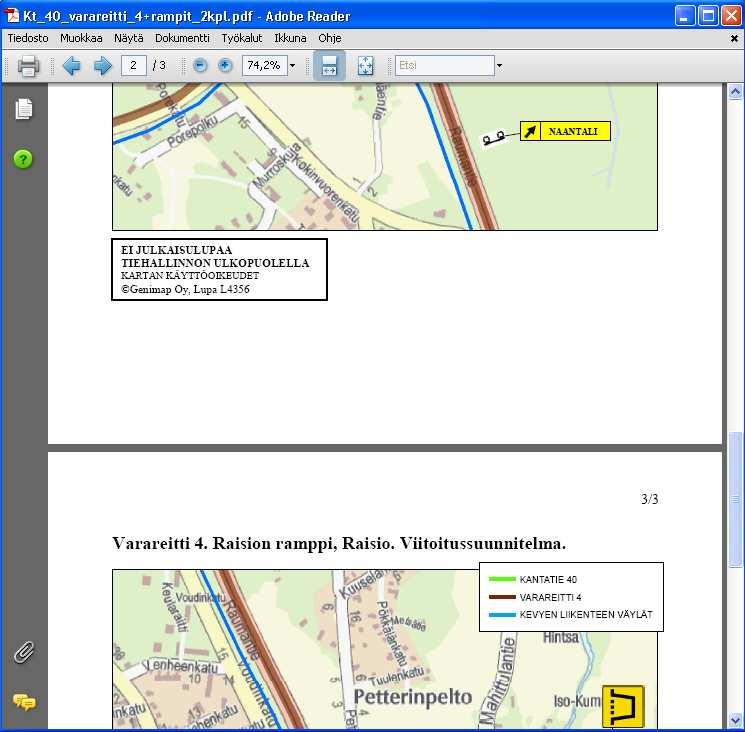Click the vertical scrollbar thumb
Viewport: 745px width, 732px height.
pyautogui.click(x=735, y=499)
